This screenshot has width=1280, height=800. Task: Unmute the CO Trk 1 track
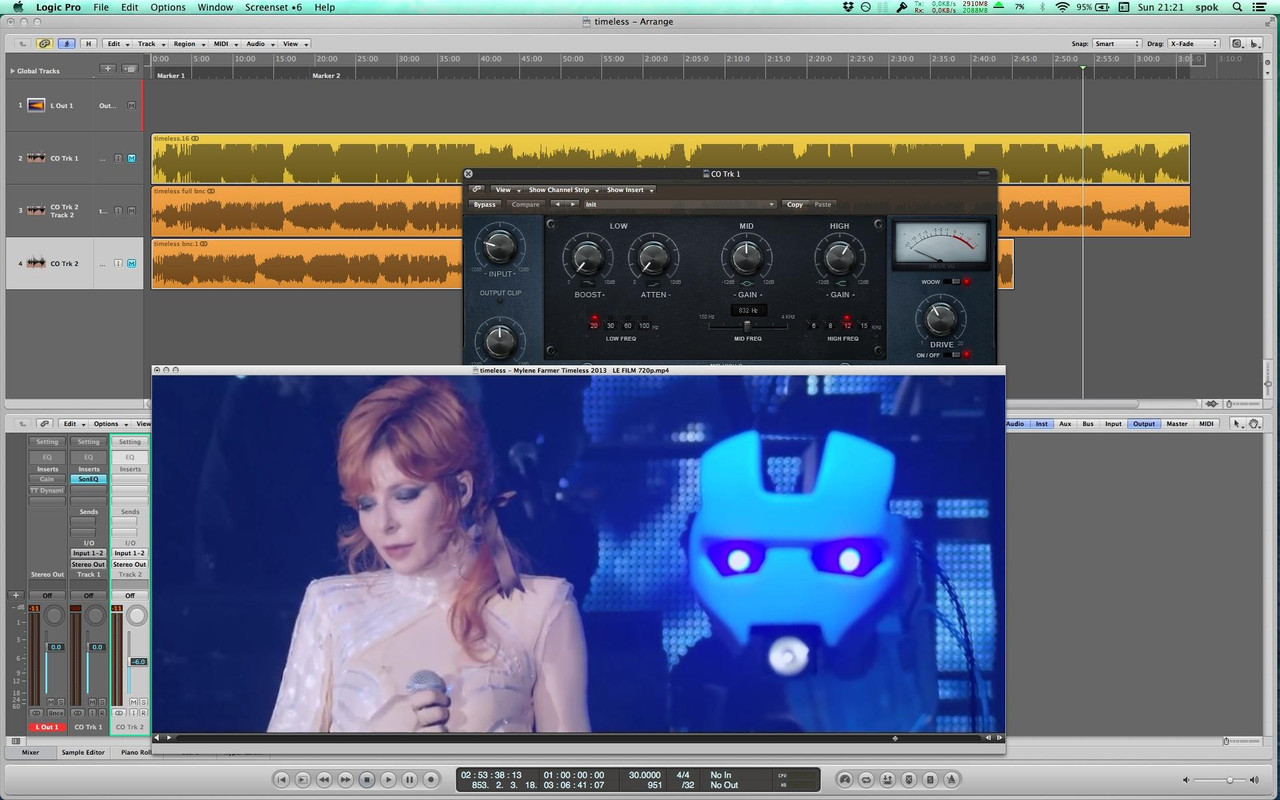[x=131, y=158]
